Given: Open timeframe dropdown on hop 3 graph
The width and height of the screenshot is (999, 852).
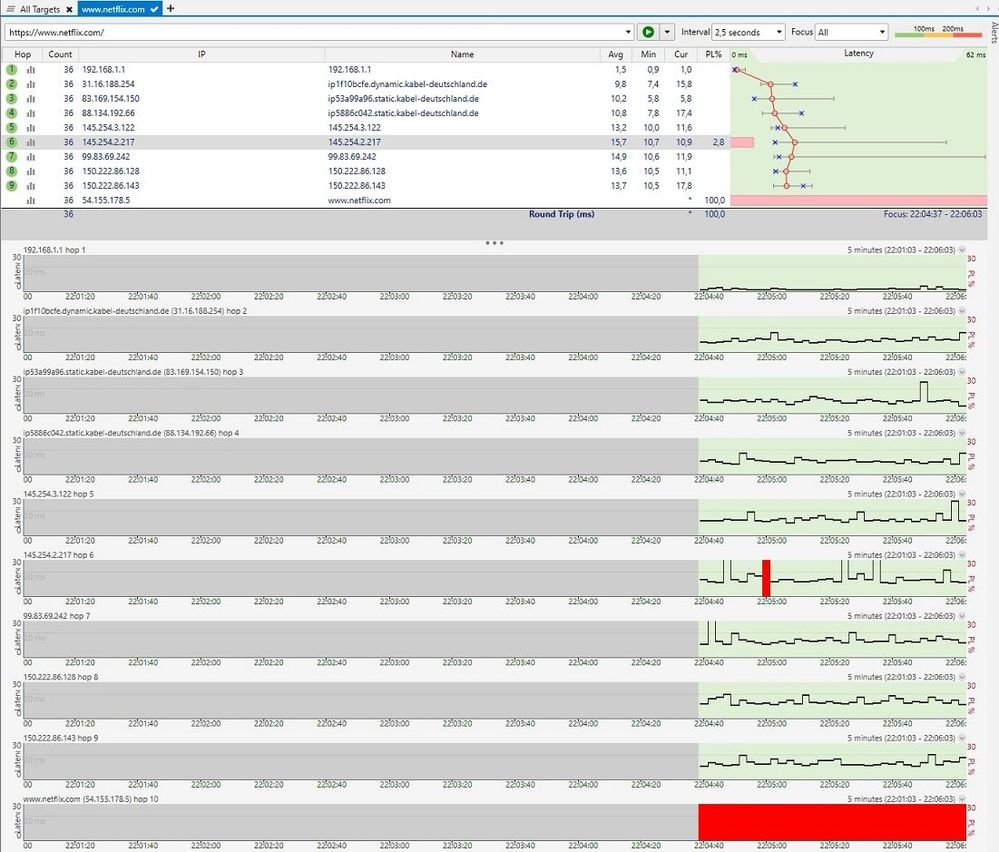Looking at the screenshot, I should [961, 372].
